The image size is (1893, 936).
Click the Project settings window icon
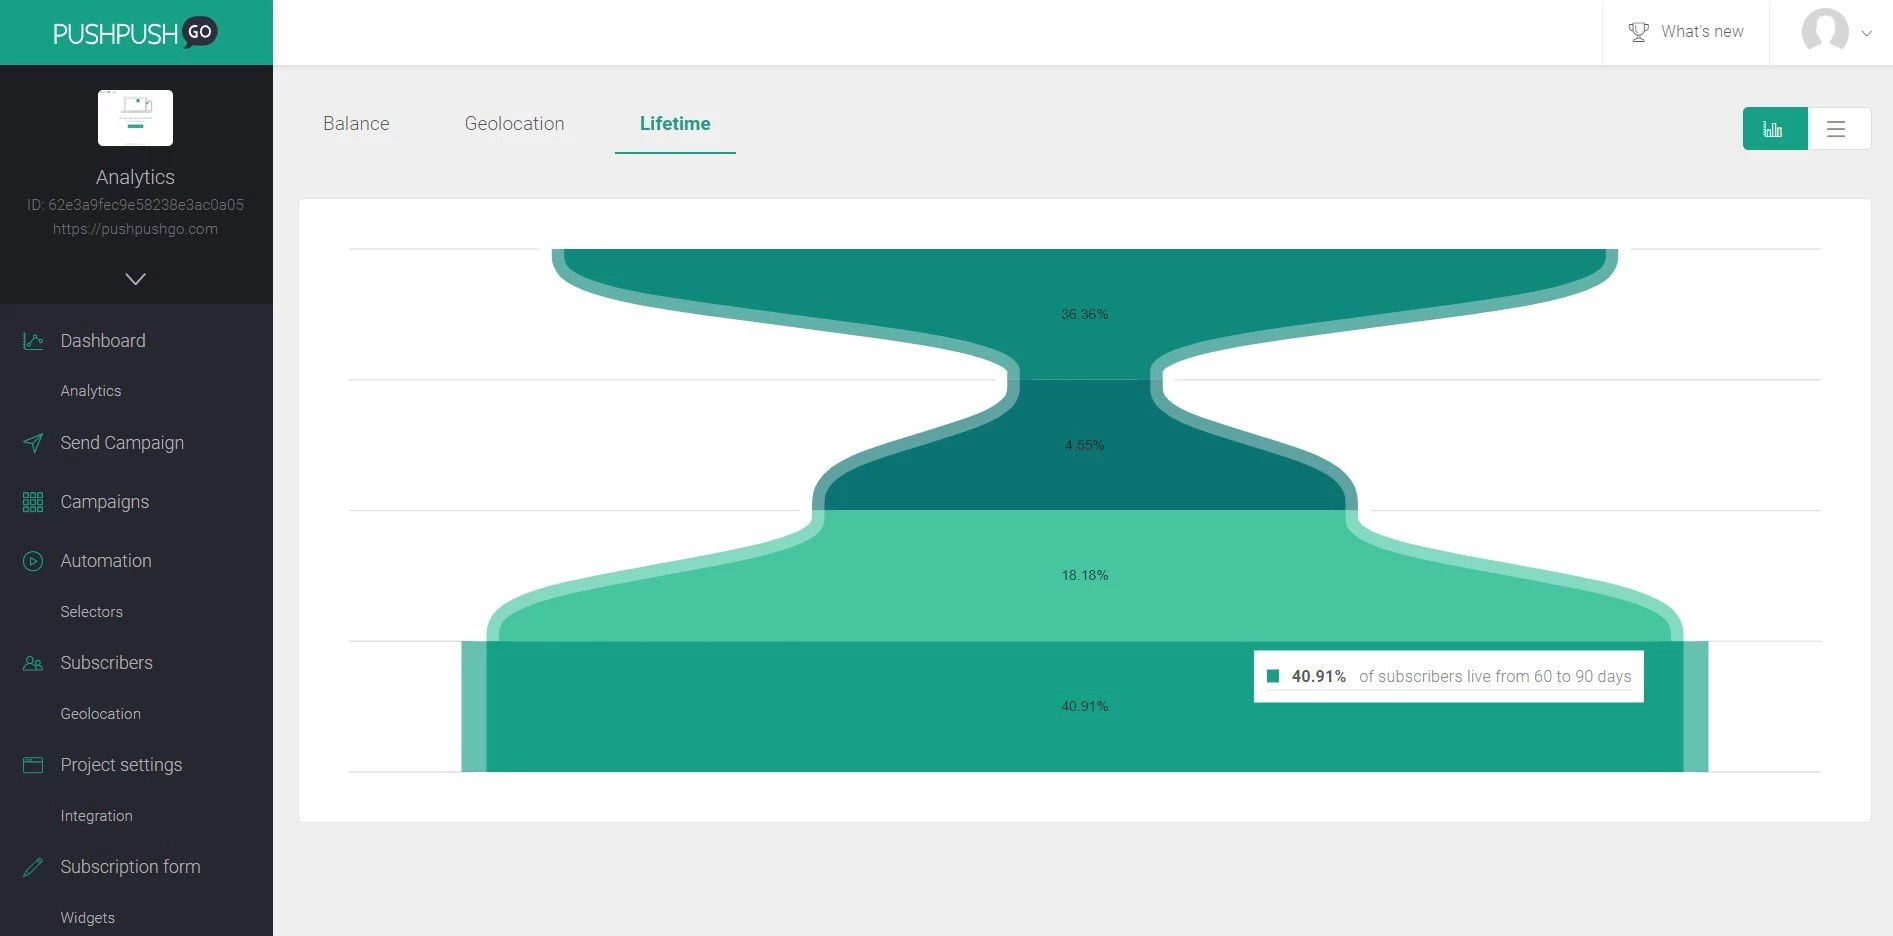(x=33, y=765)
